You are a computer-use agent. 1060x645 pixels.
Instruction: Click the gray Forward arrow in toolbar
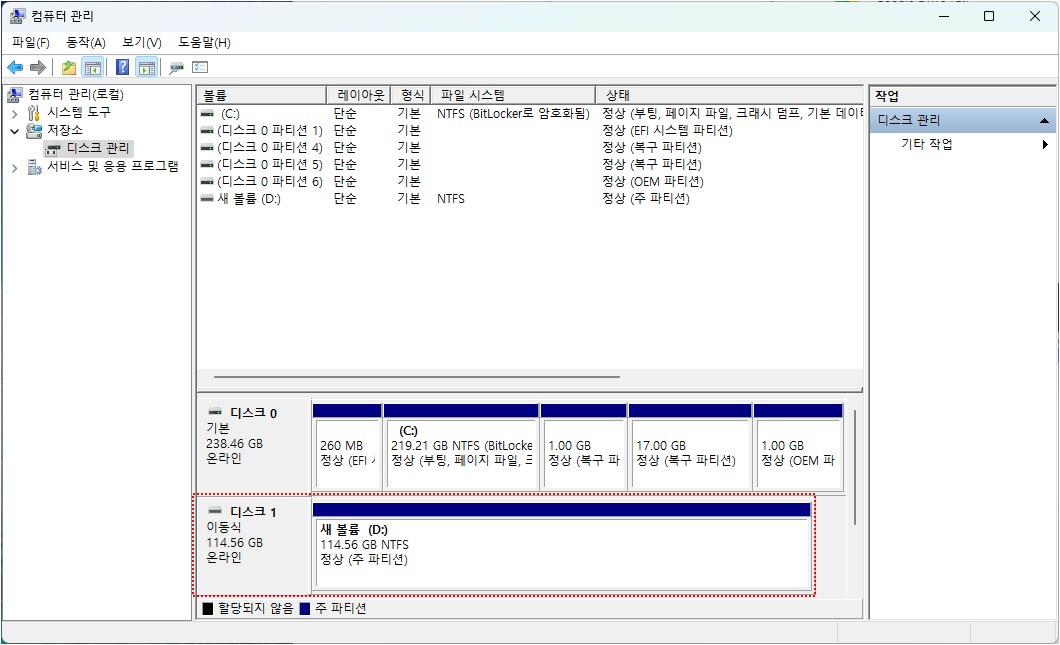pos(38,68)
